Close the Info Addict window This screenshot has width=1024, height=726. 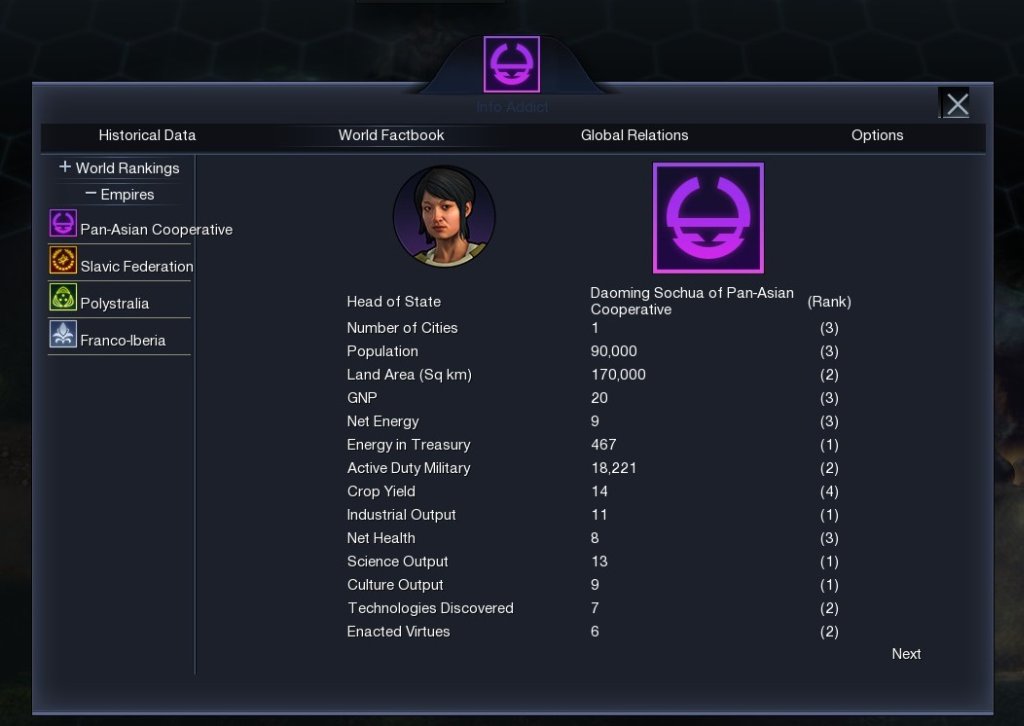(957, 104)
